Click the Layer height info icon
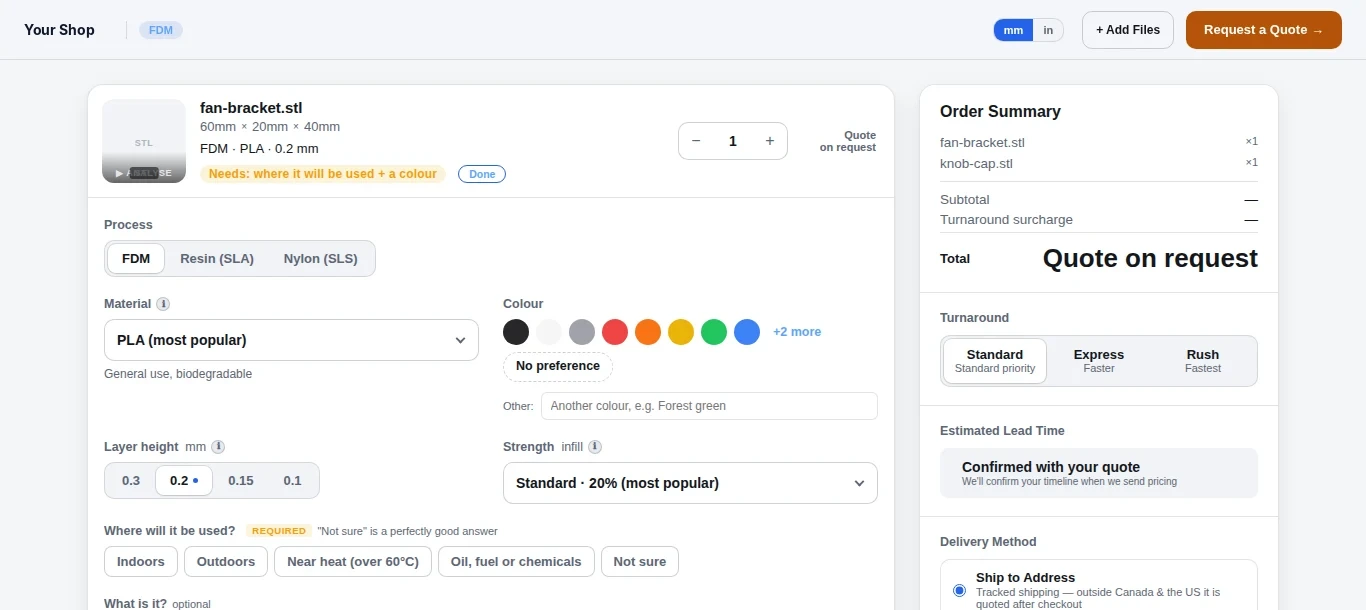The height and width of the screenshot is (610, 1366). pyautogui.click(x=218, y=447)
